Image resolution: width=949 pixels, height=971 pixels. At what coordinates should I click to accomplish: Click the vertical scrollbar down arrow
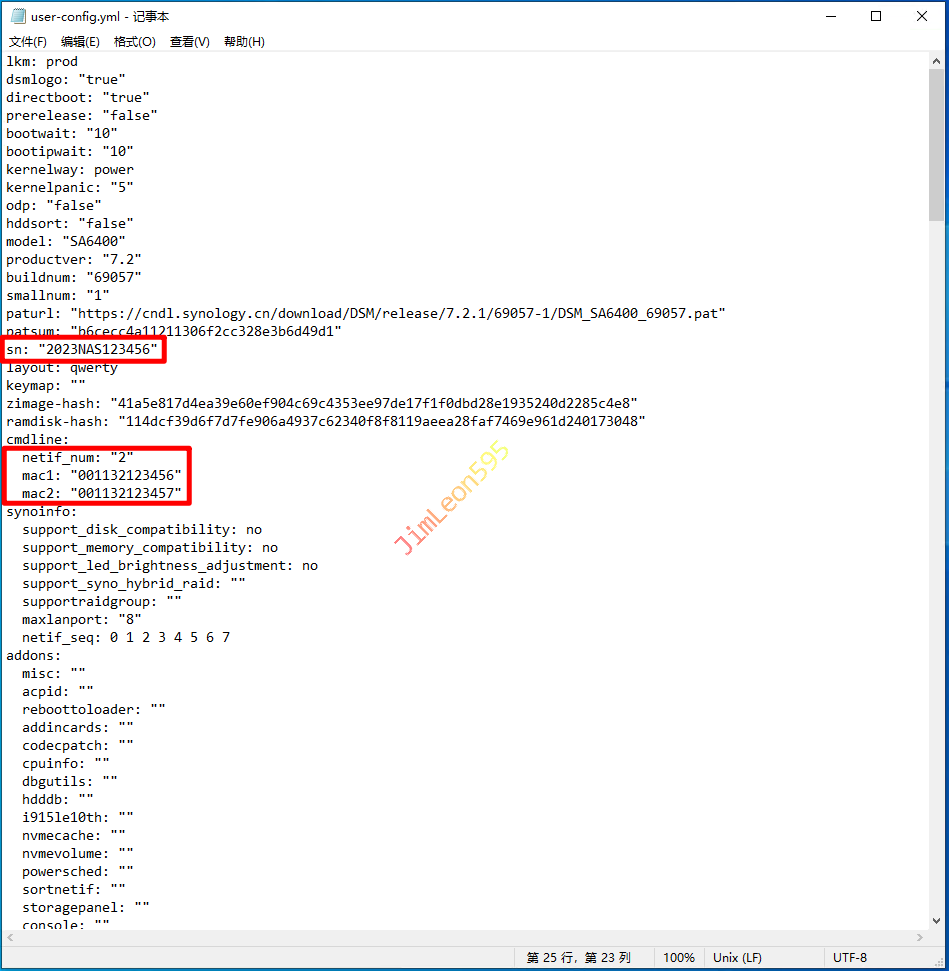click(936, 920)
